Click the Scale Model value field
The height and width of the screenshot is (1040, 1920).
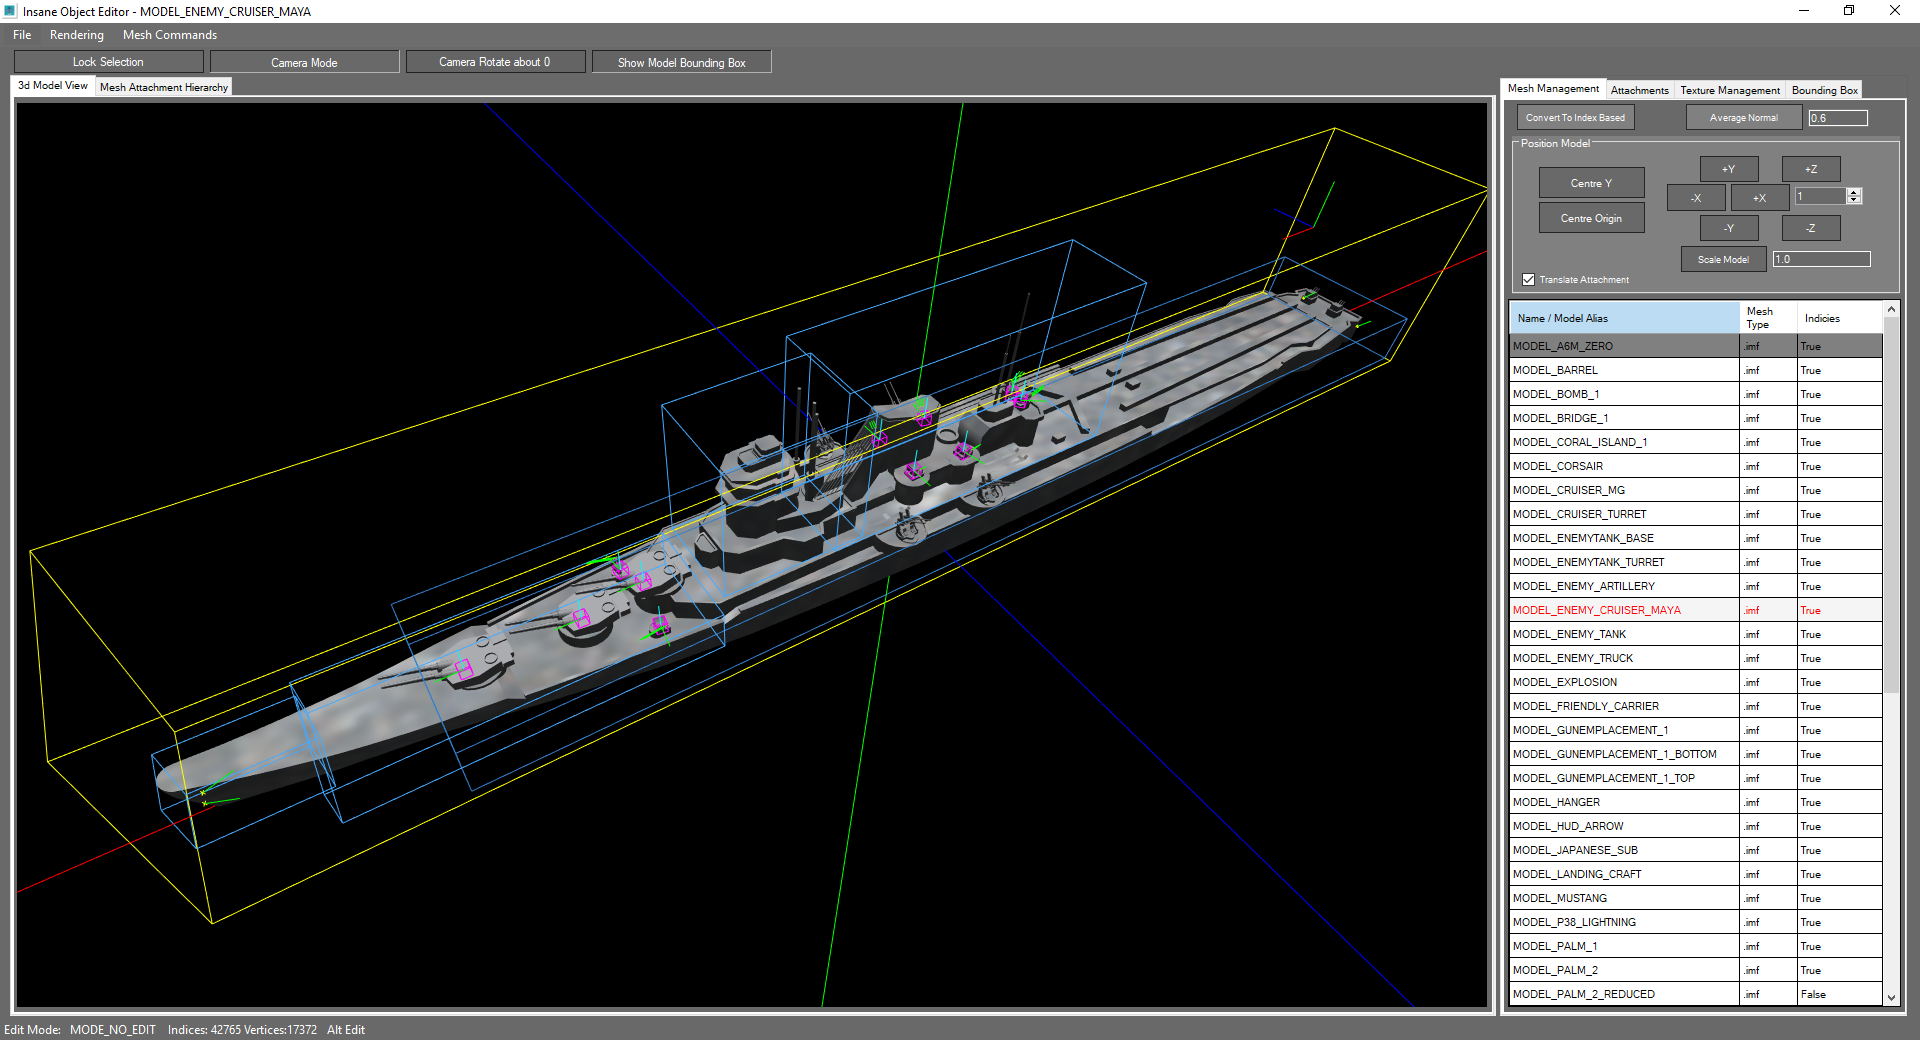(1821, 260)
